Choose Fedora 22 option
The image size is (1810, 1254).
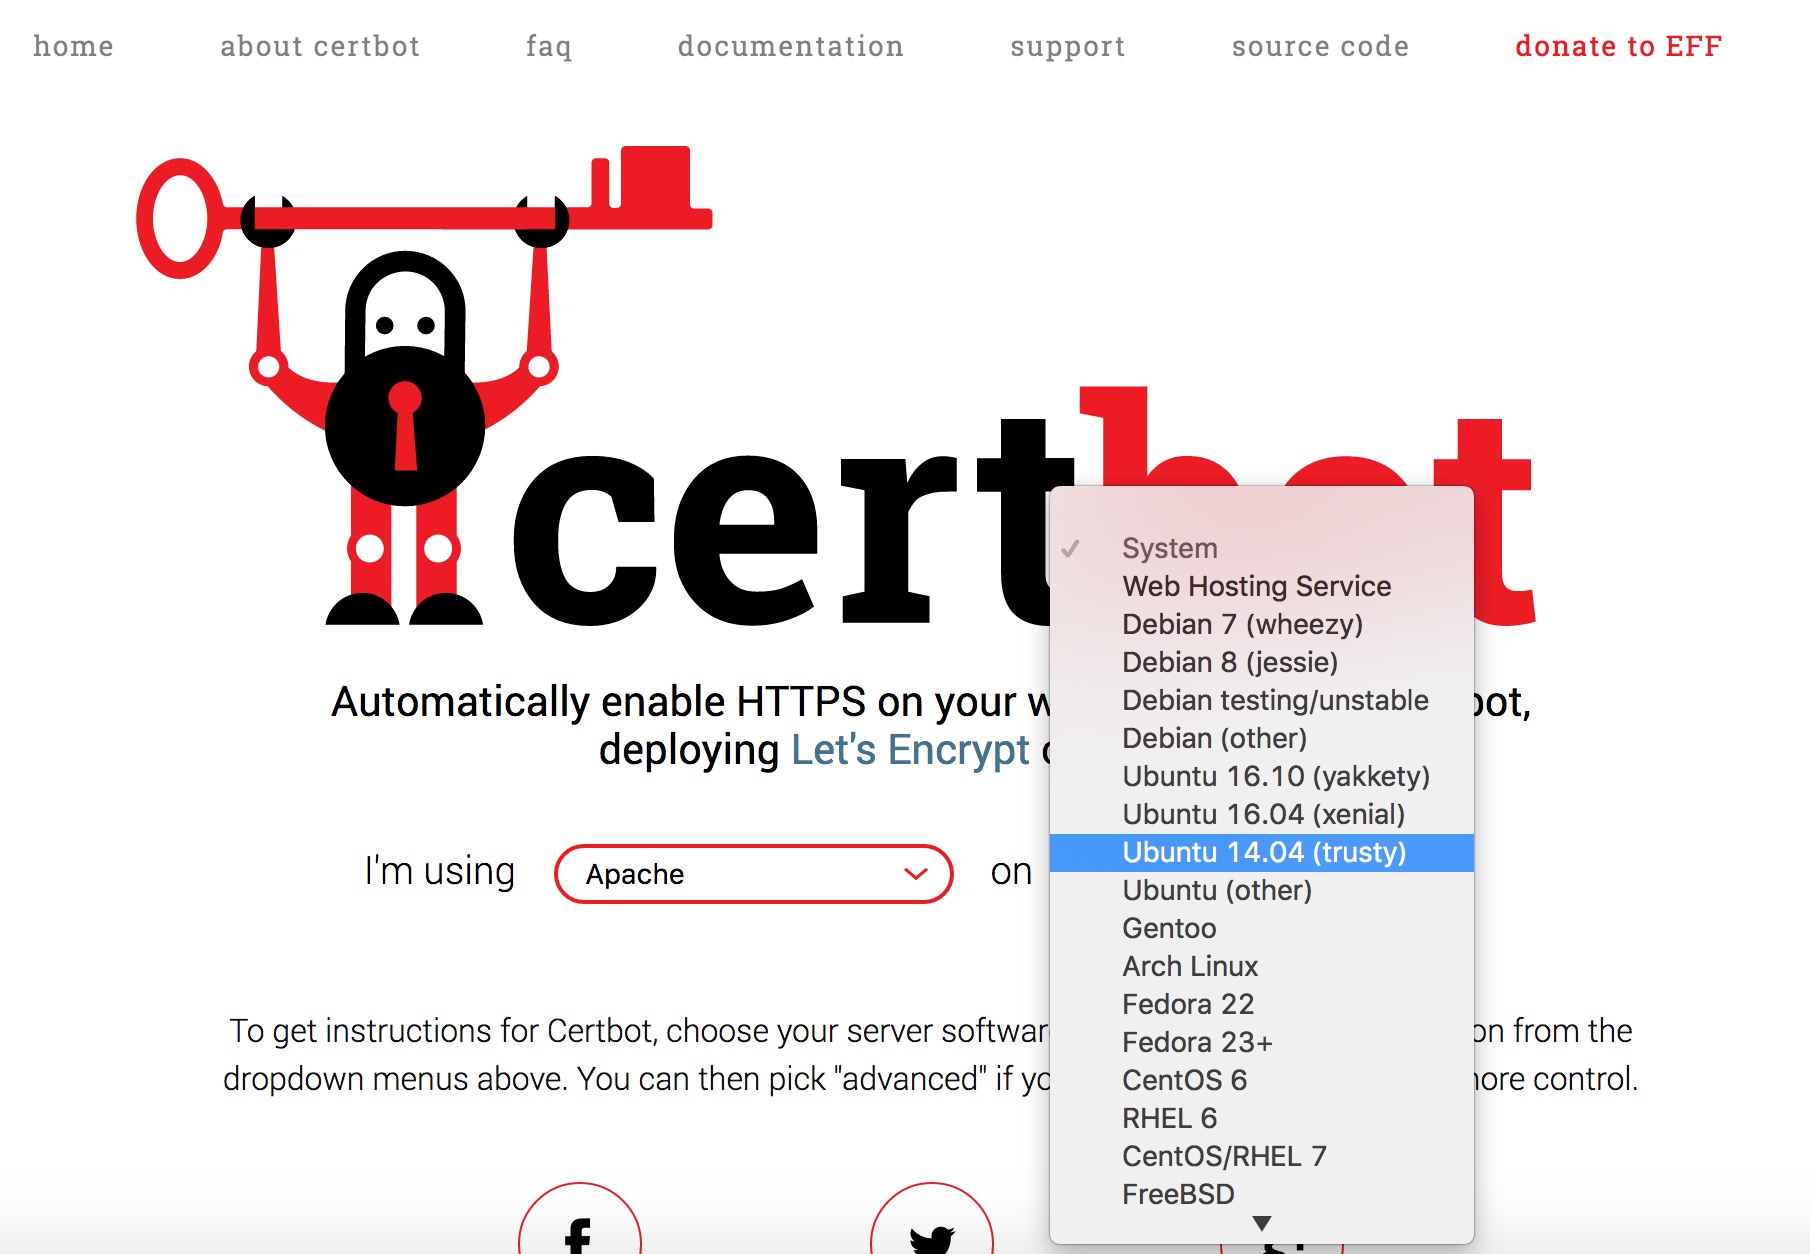click(1262, 1004)
